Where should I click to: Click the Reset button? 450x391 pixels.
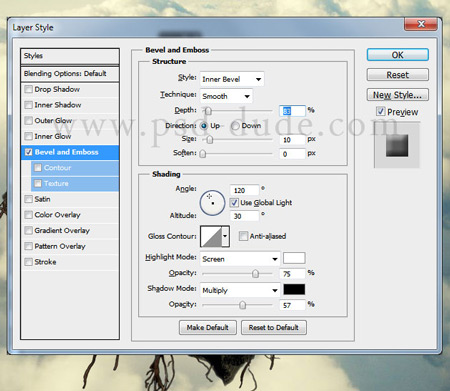tap(398, 75)
